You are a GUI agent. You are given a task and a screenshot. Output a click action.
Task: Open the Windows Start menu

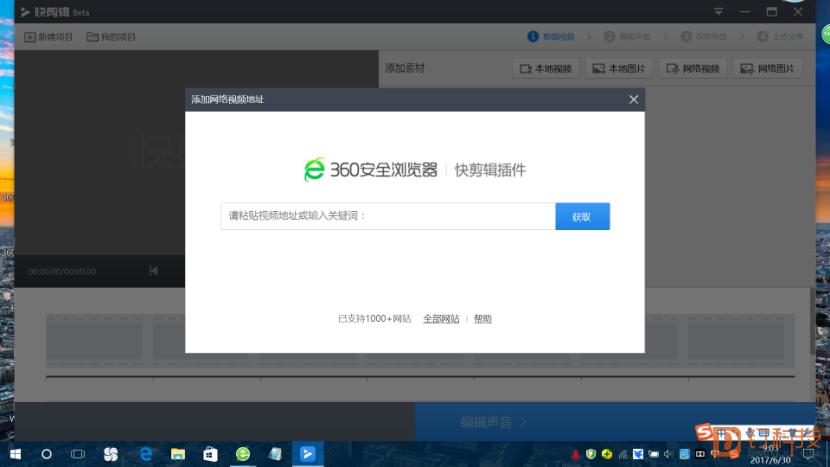coord(15,454)
